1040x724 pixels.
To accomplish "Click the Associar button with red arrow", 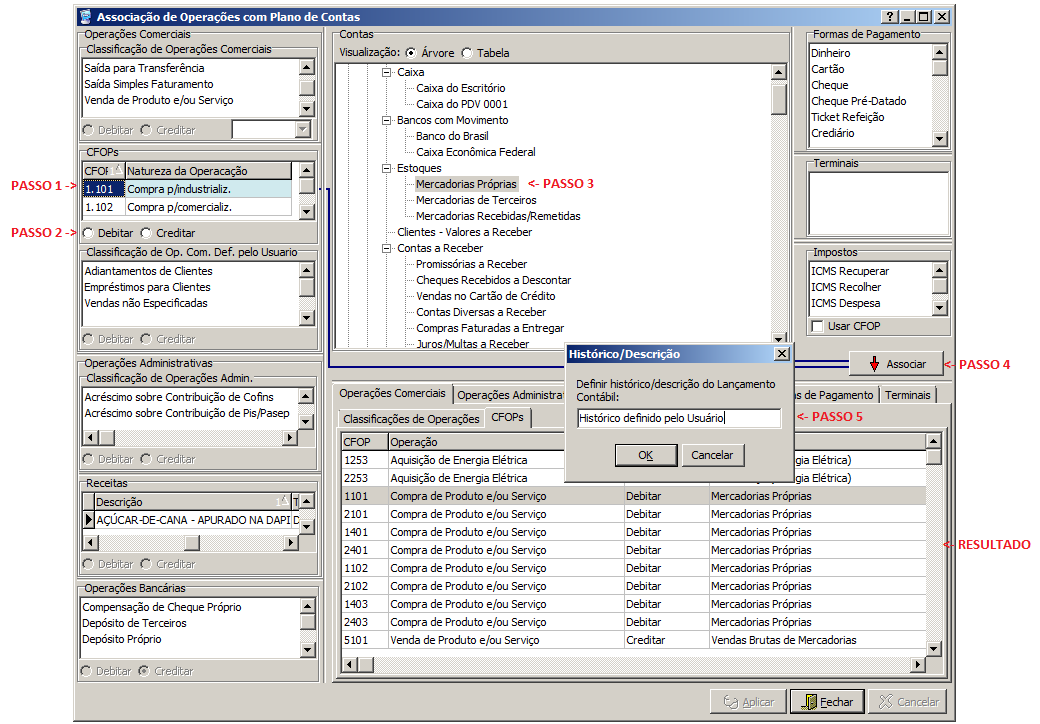I will (895, 364).
